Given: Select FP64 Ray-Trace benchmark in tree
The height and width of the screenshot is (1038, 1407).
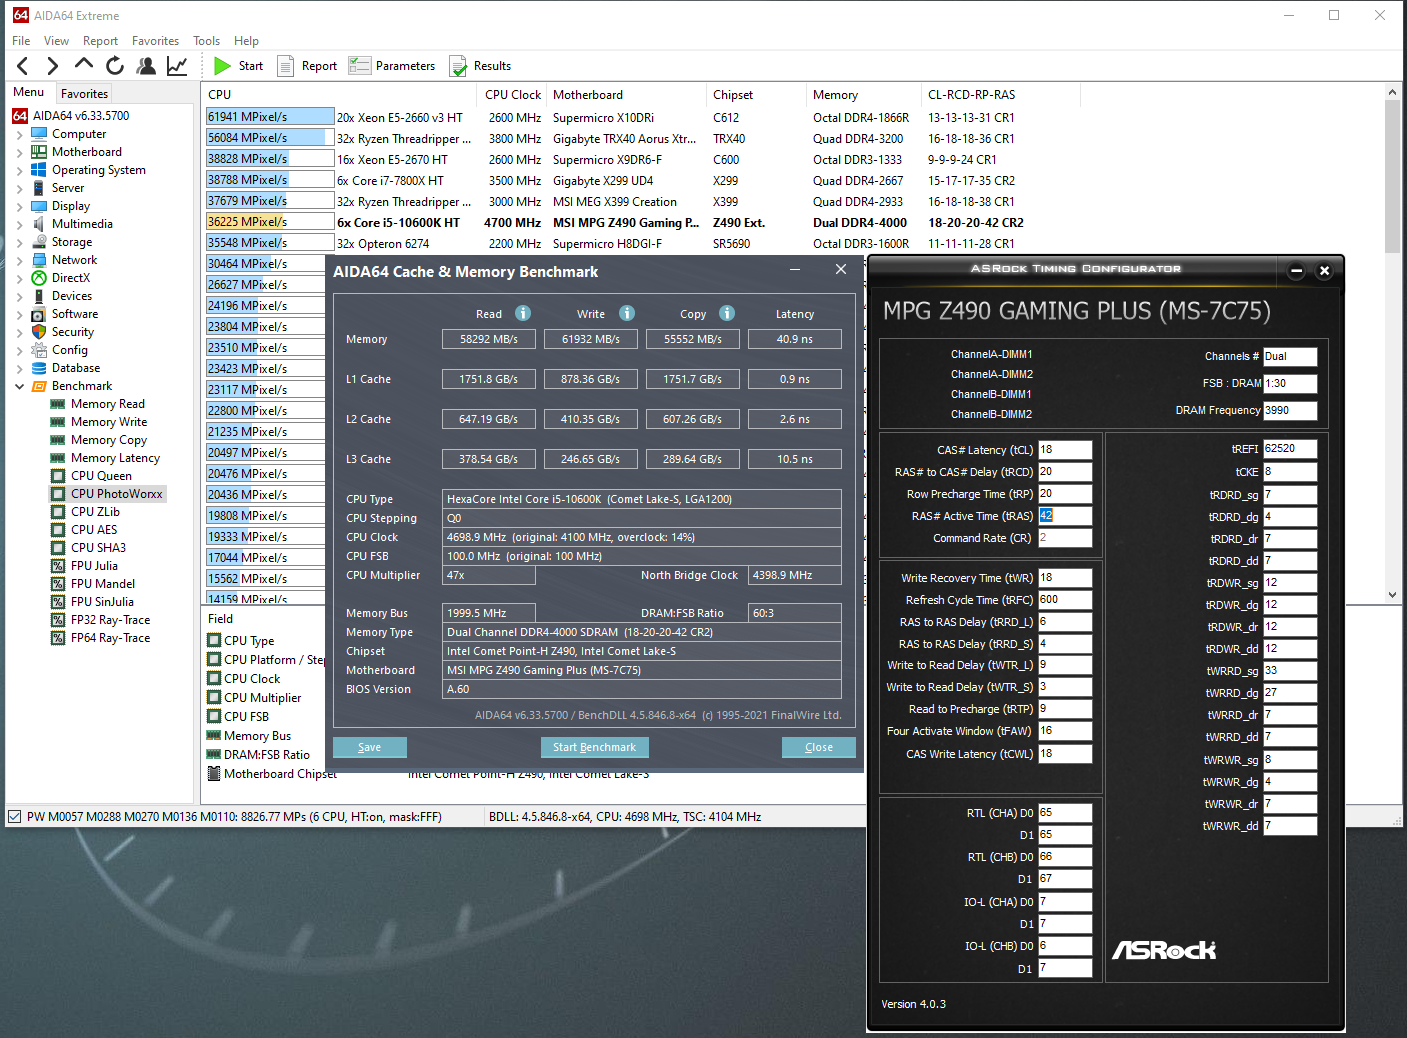Looking at the screenshot, I should tap(110, 638).
